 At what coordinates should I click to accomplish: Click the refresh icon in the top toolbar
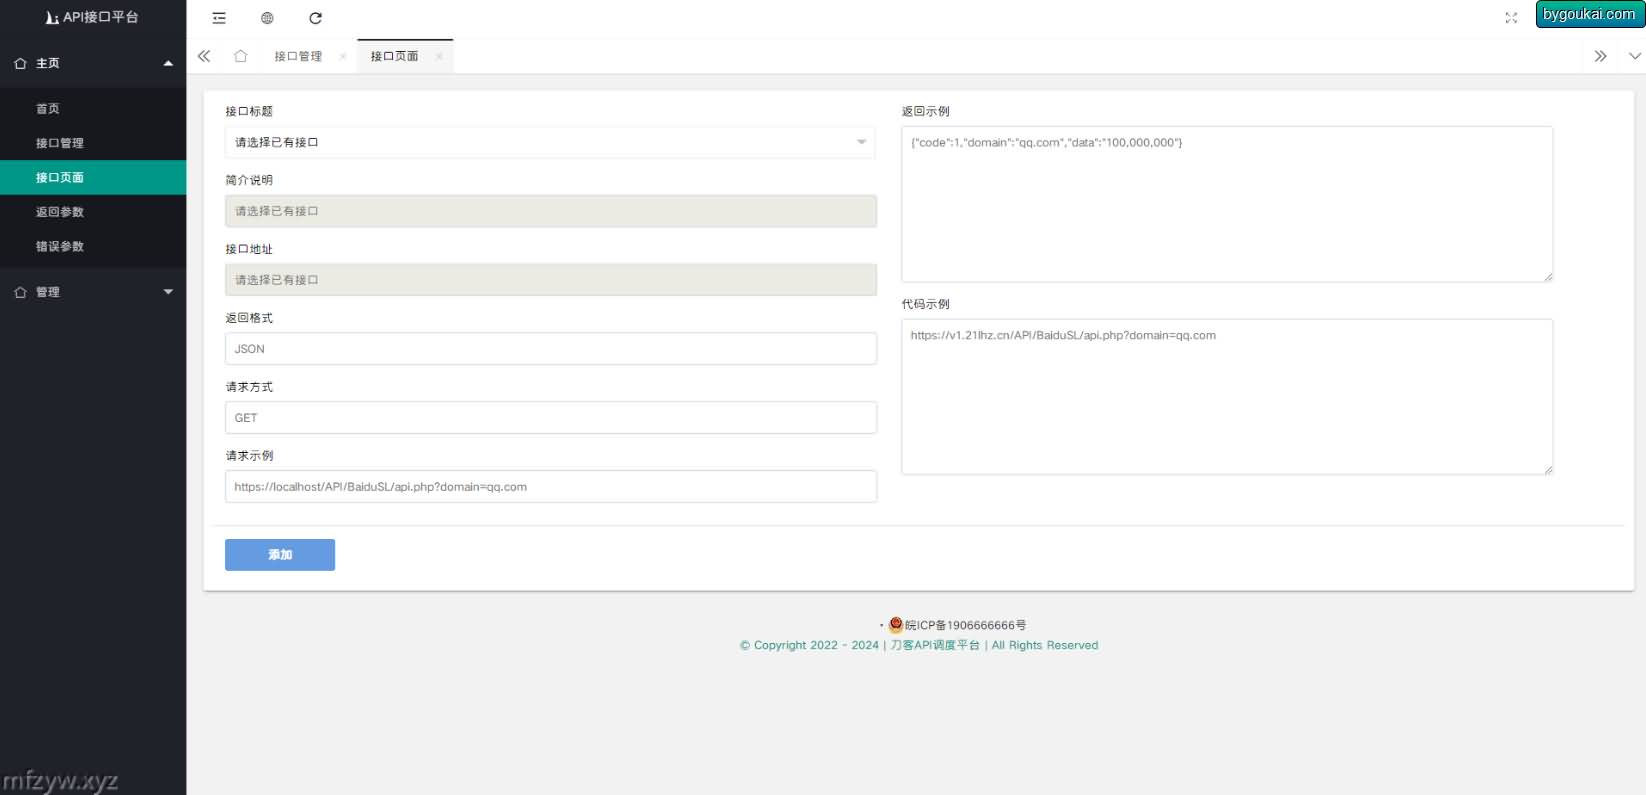315,18
